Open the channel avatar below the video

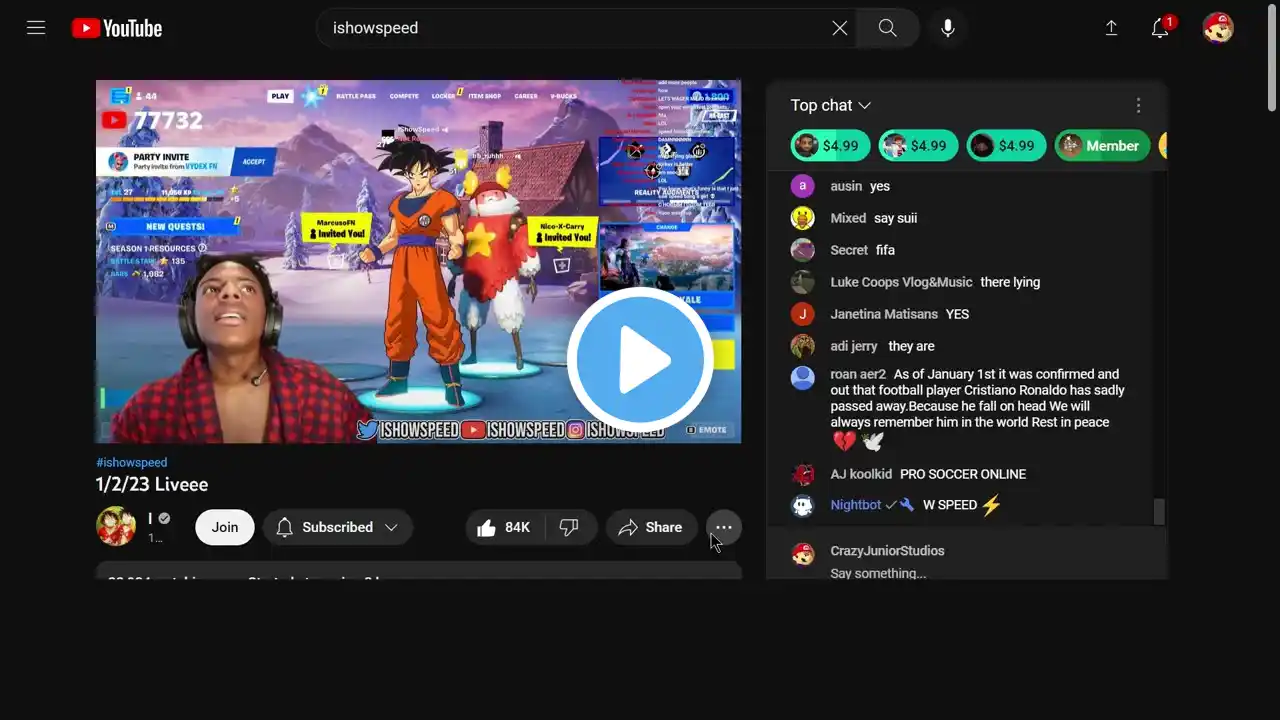pos(116,527)
